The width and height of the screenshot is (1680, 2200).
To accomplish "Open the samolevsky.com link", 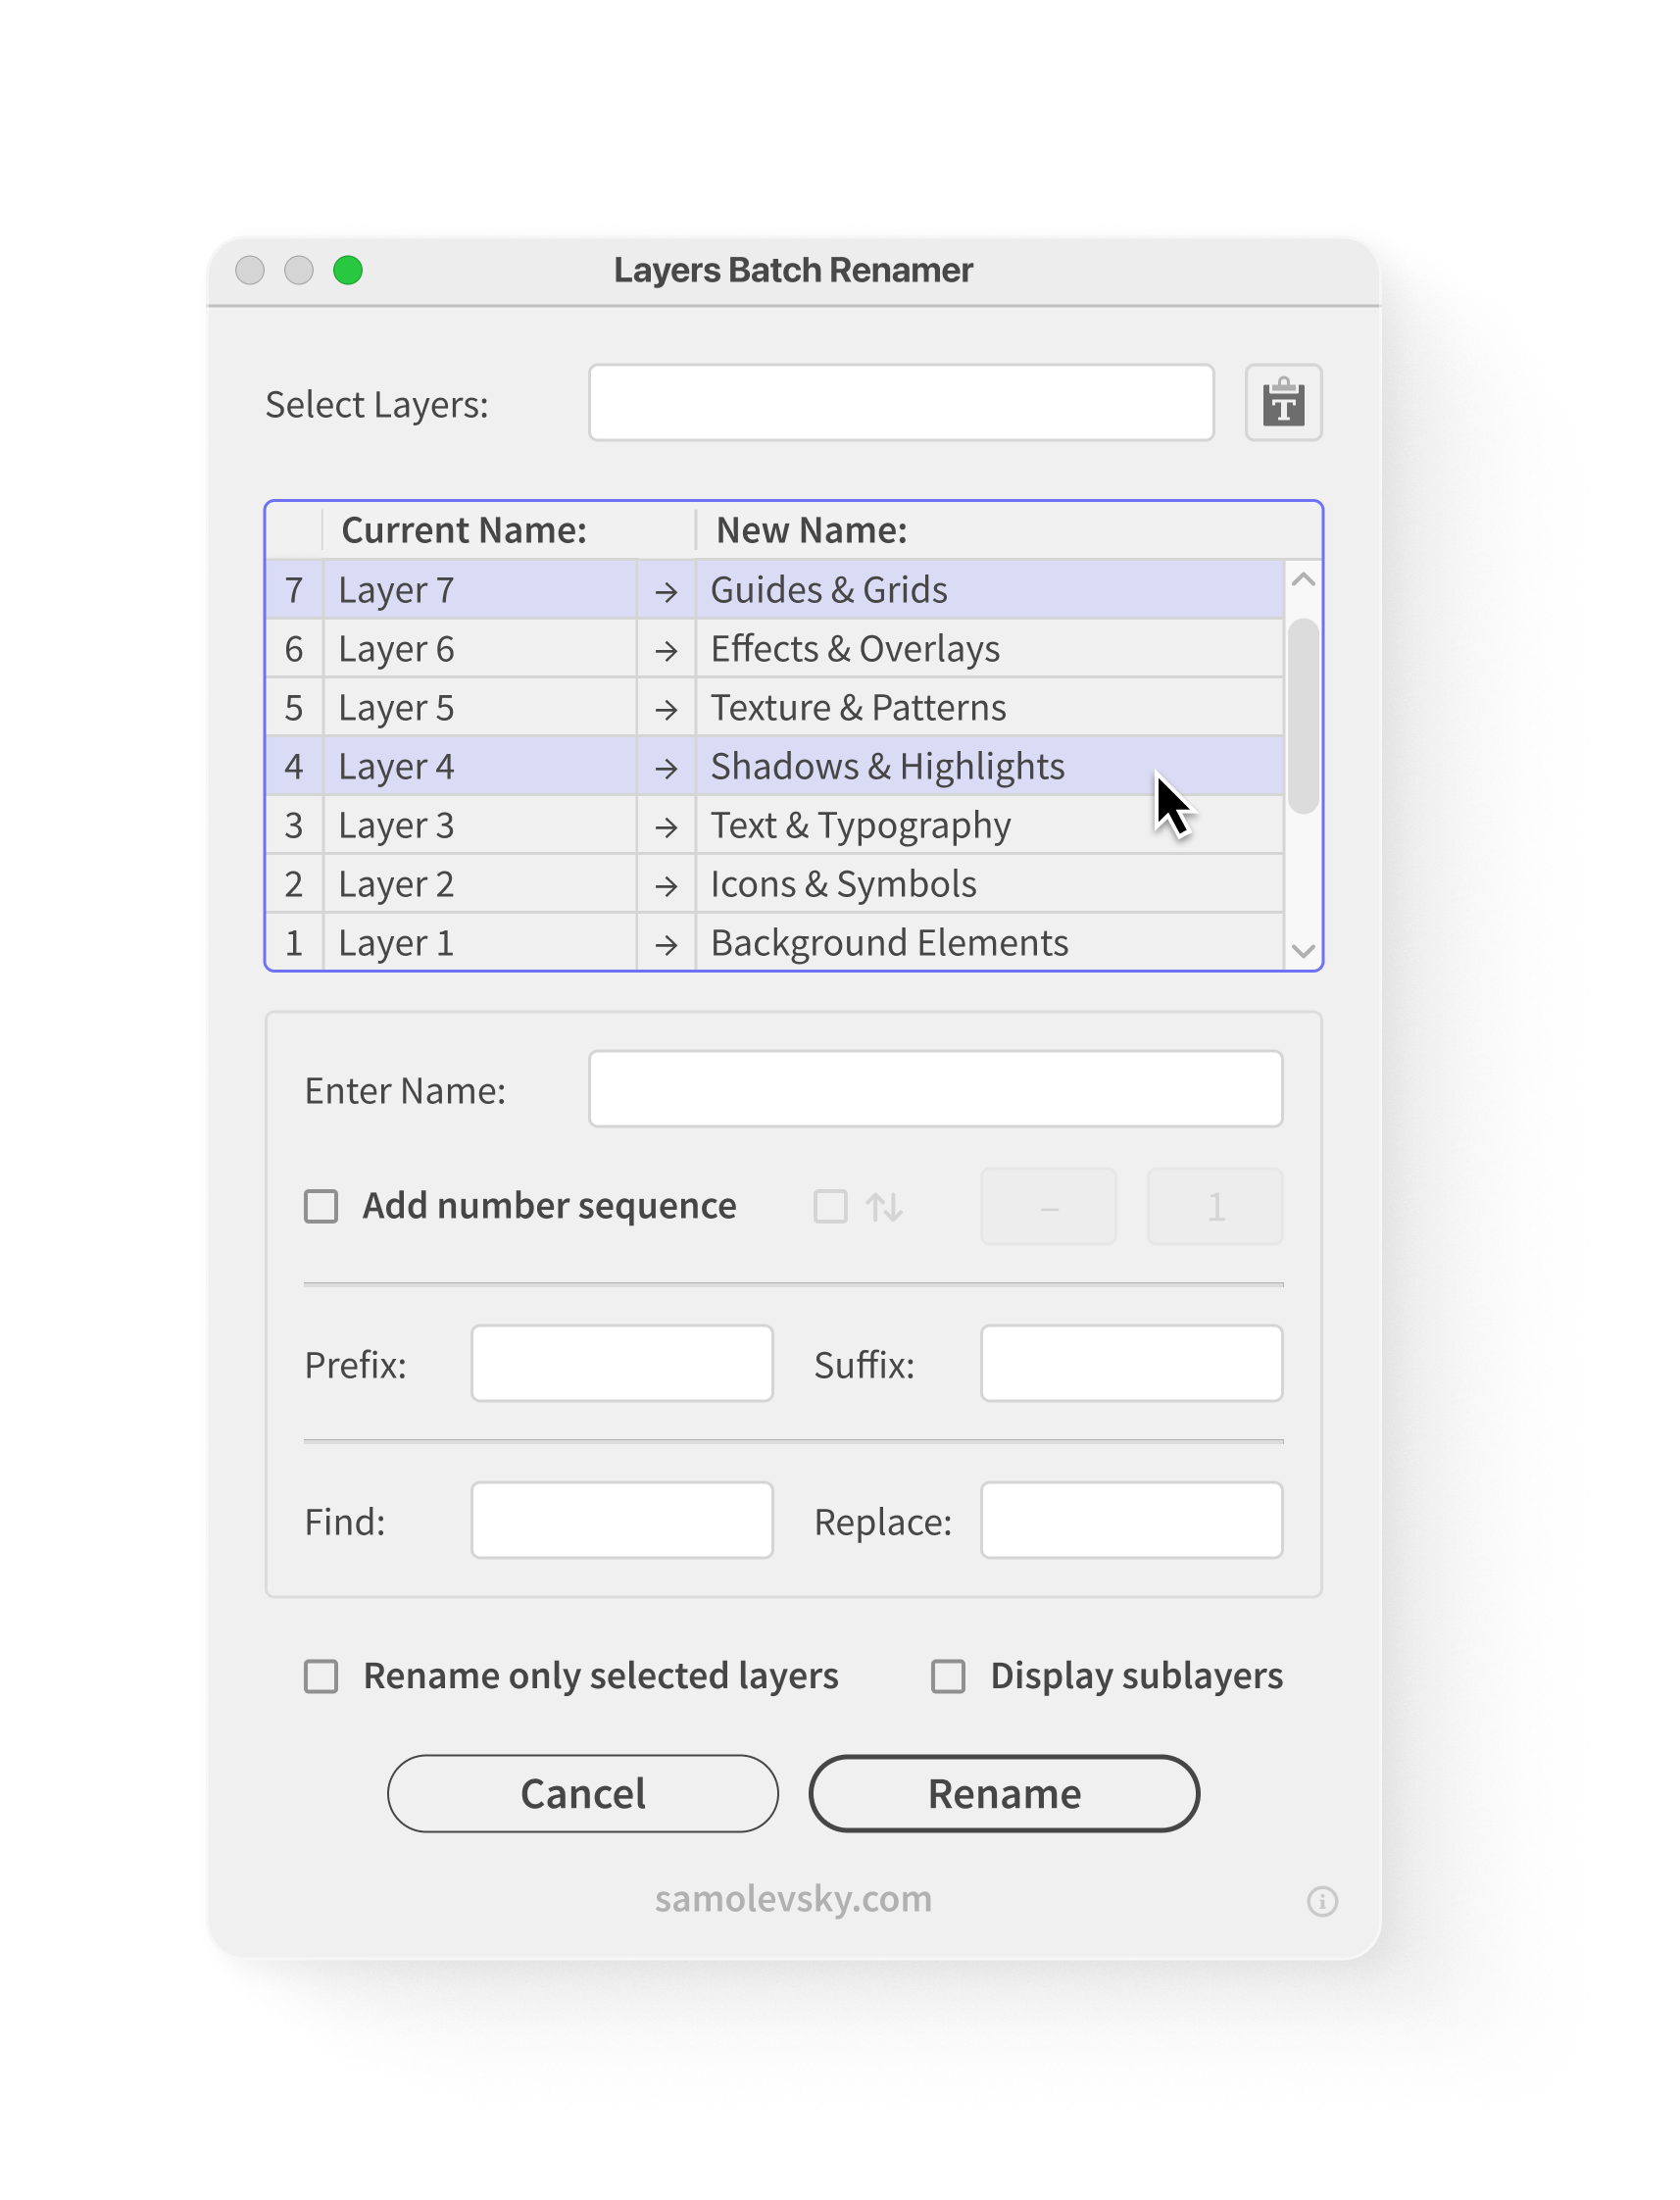I will click(794, 1898).
